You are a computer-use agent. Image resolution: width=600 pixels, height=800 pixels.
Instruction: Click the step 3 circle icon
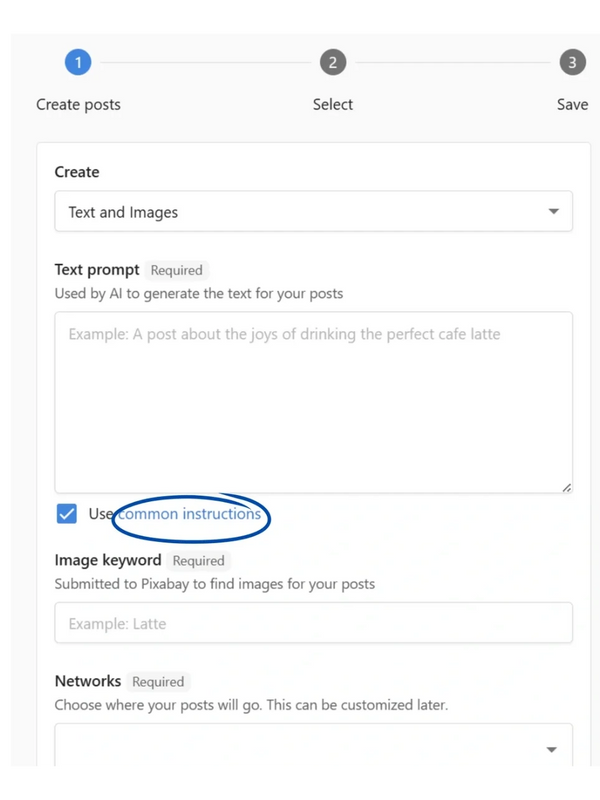(572, 62)
